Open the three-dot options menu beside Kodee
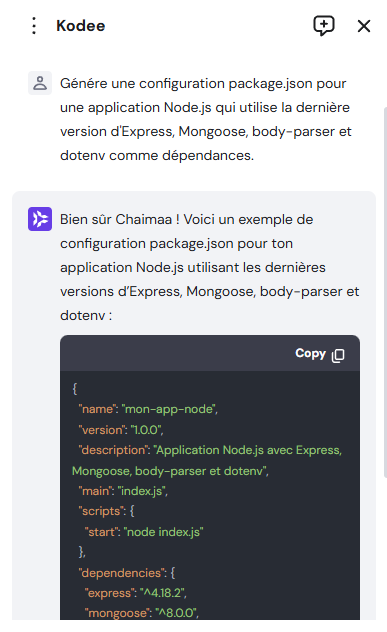This screenshot has width=387, height=632. point(34,26)
